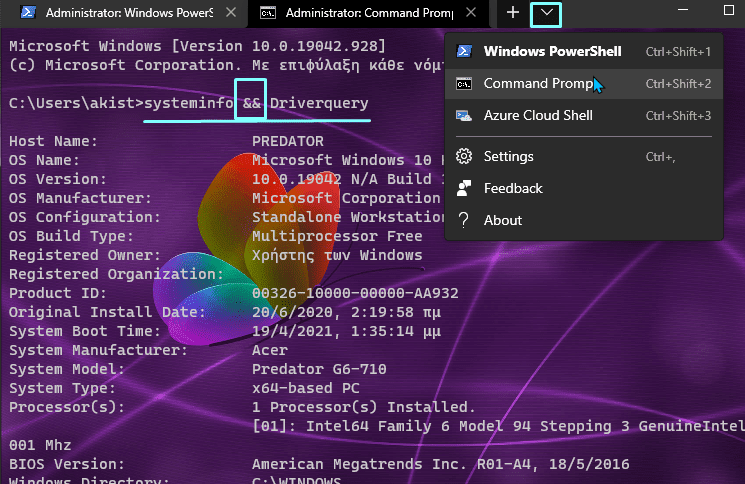The height and width of the screenshot is (484, 745).
Task: Add a new tab with plus button
Action: coord(513,12)
